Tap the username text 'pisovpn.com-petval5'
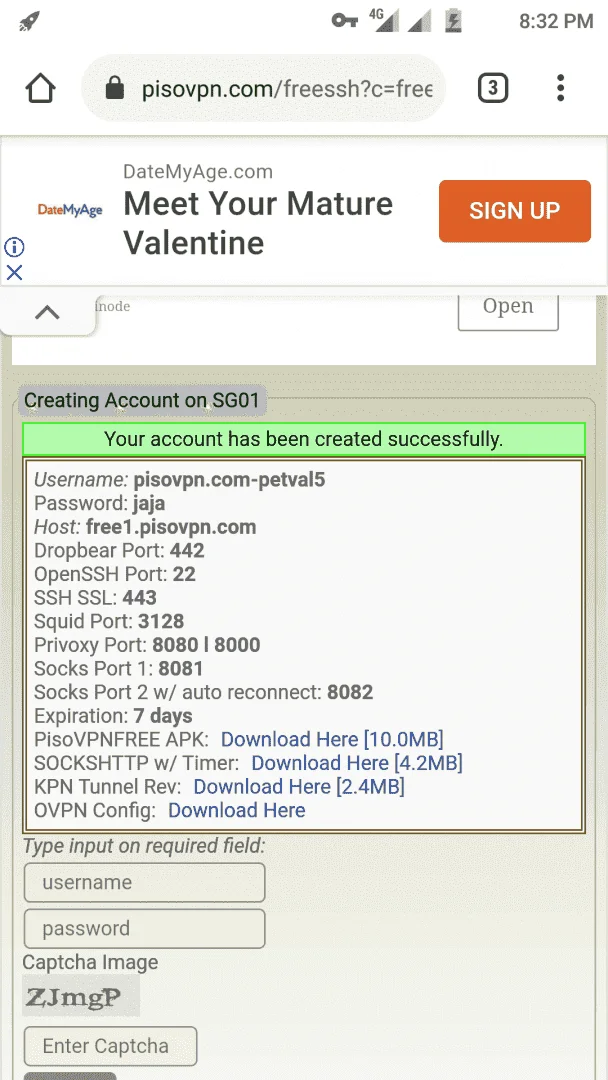Viewport: 608px width, 1080px height. (x=229, y=479)
